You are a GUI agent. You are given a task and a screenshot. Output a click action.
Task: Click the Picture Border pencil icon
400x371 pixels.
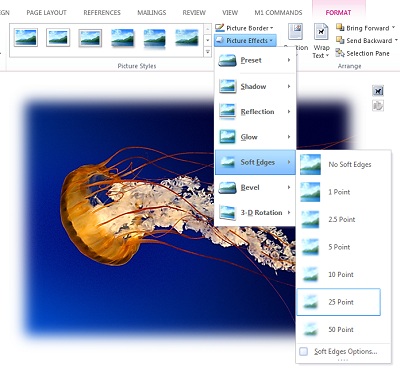point(220,28)
